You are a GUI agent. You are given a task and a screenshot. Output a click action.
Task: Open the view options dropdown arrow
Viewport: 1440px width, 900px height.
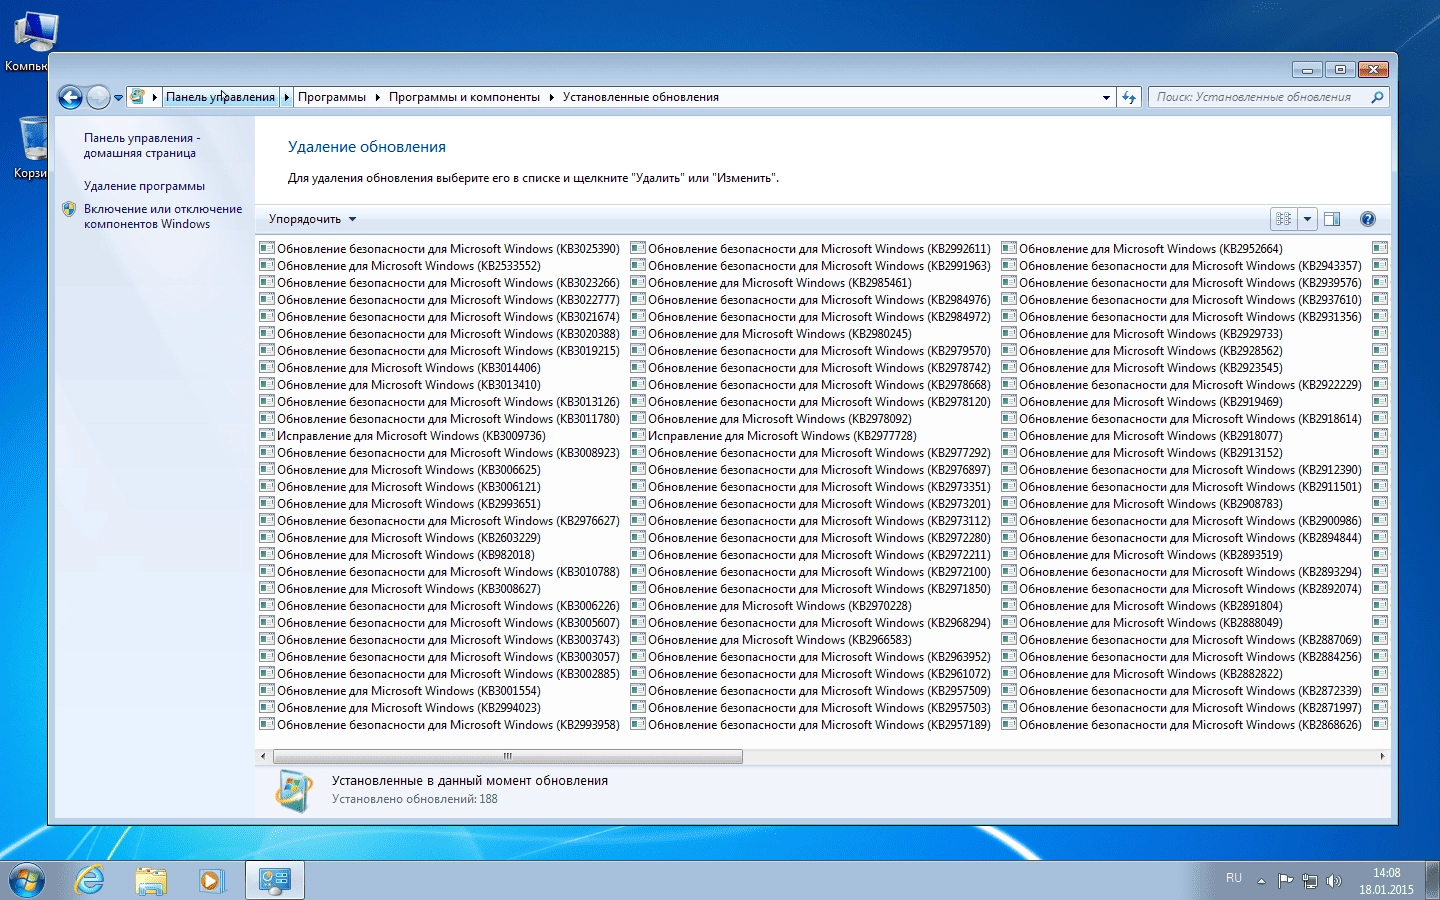pos(1307,219)
